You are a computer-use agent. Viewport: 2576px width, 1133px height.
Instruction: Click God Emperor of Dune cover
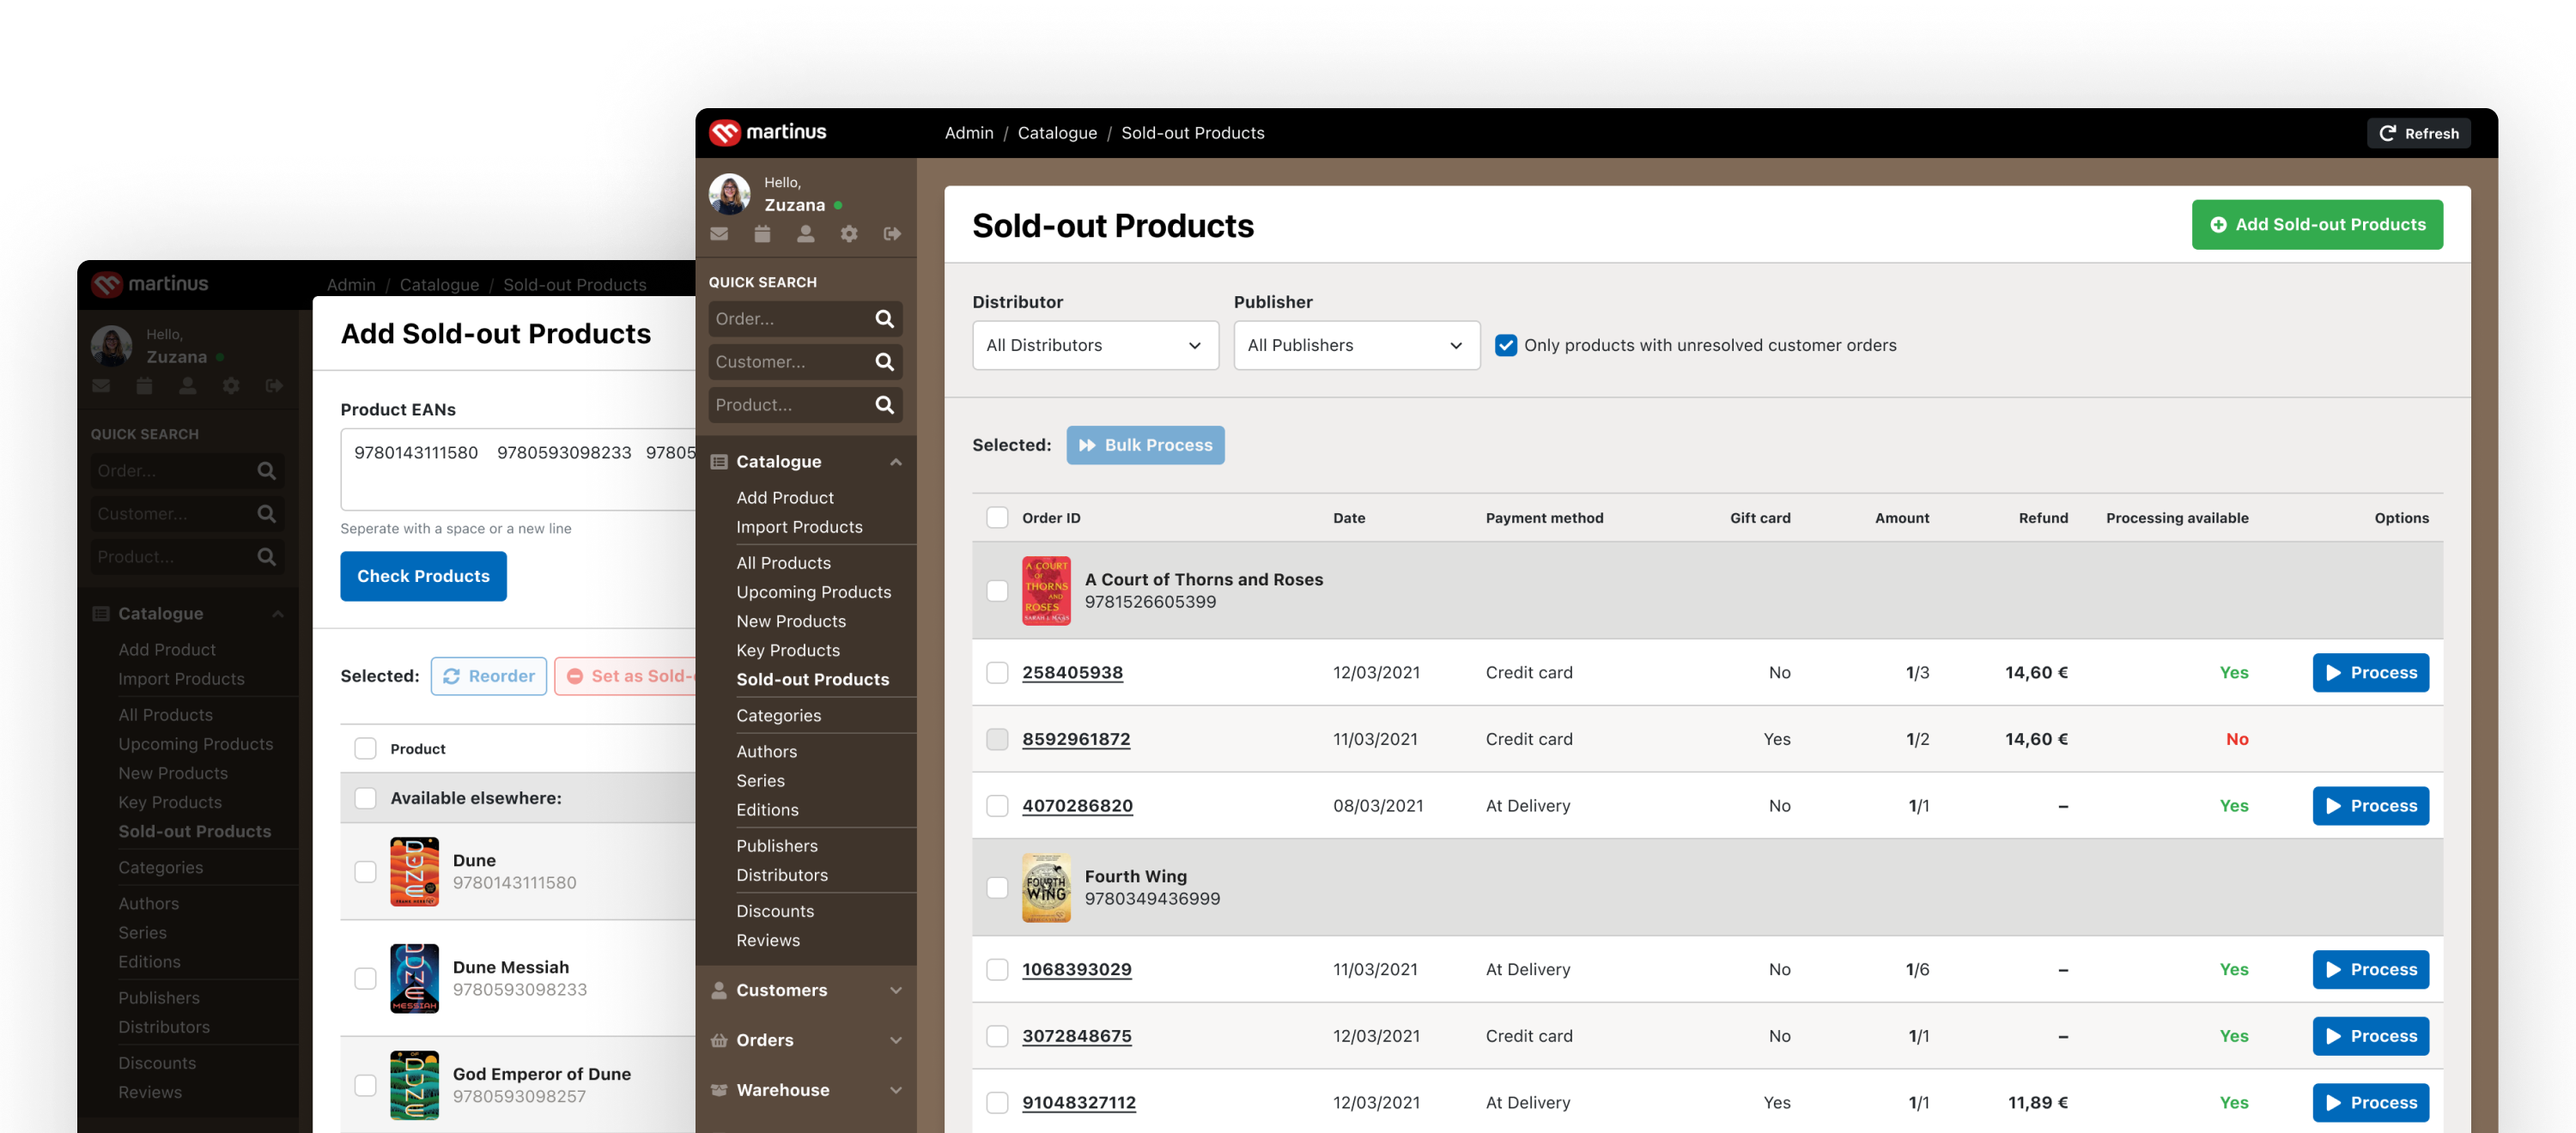click(414, 1085)
